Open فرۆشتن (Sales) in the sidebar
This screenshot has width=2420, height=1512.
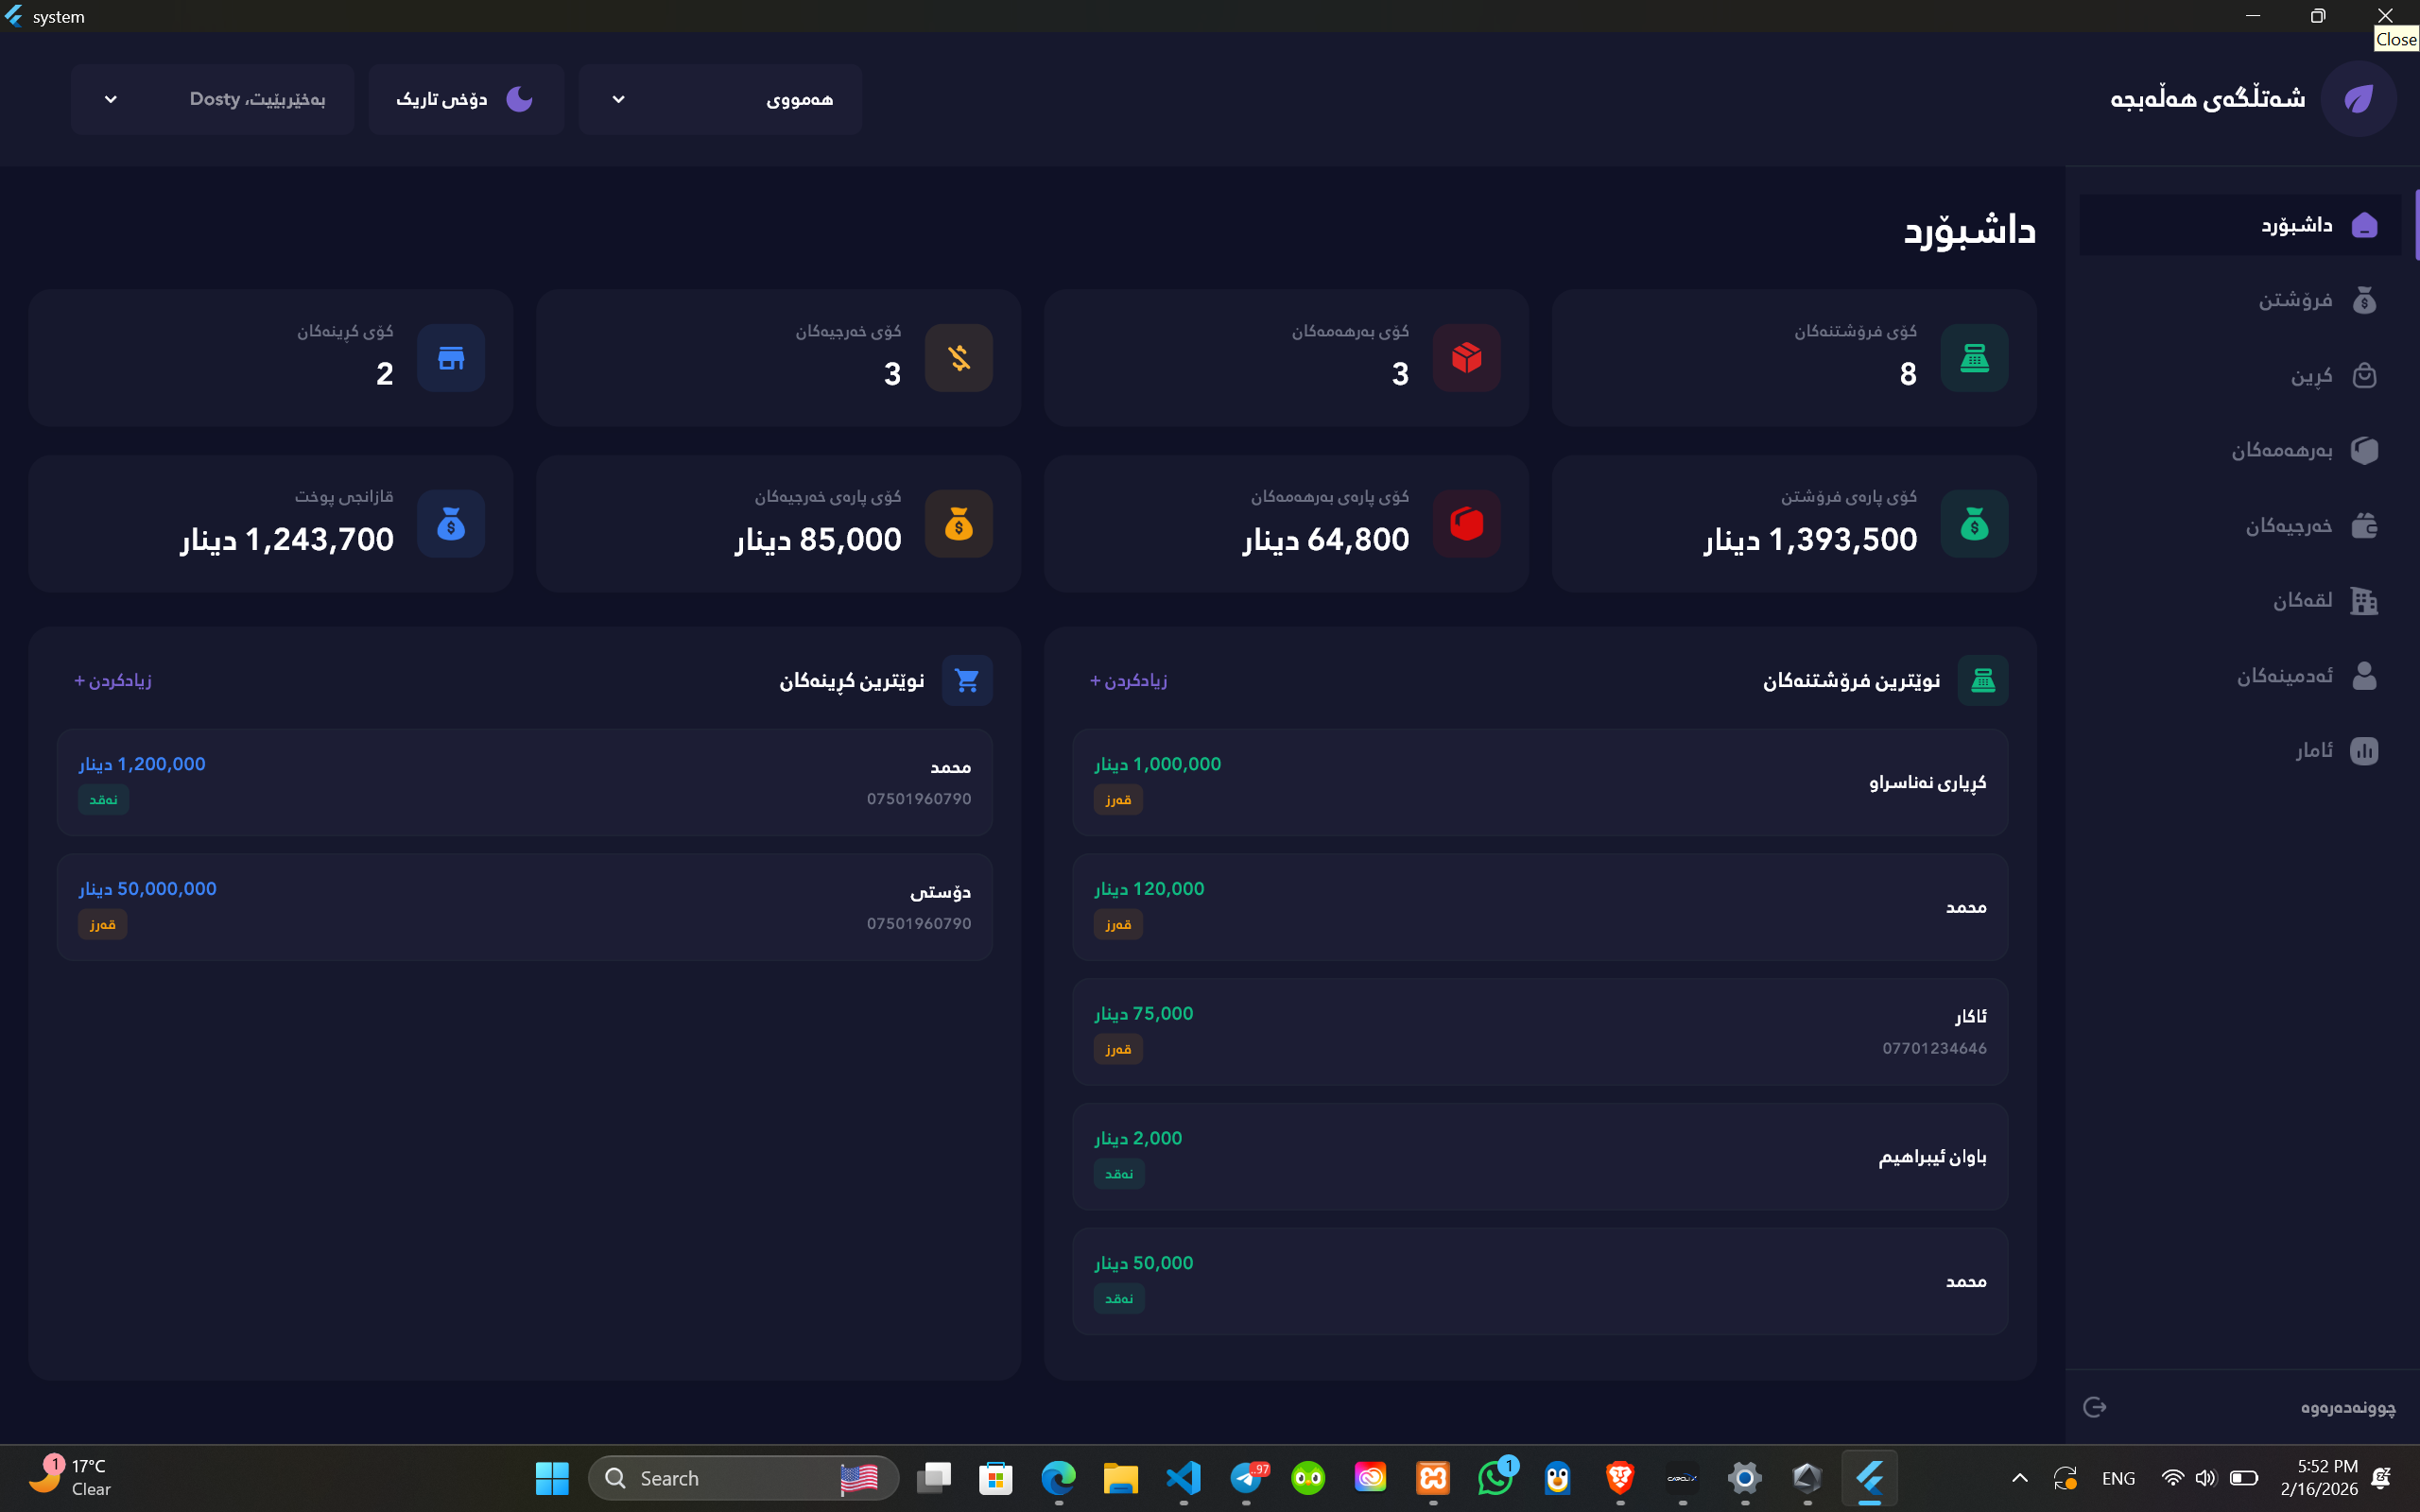2295,300
